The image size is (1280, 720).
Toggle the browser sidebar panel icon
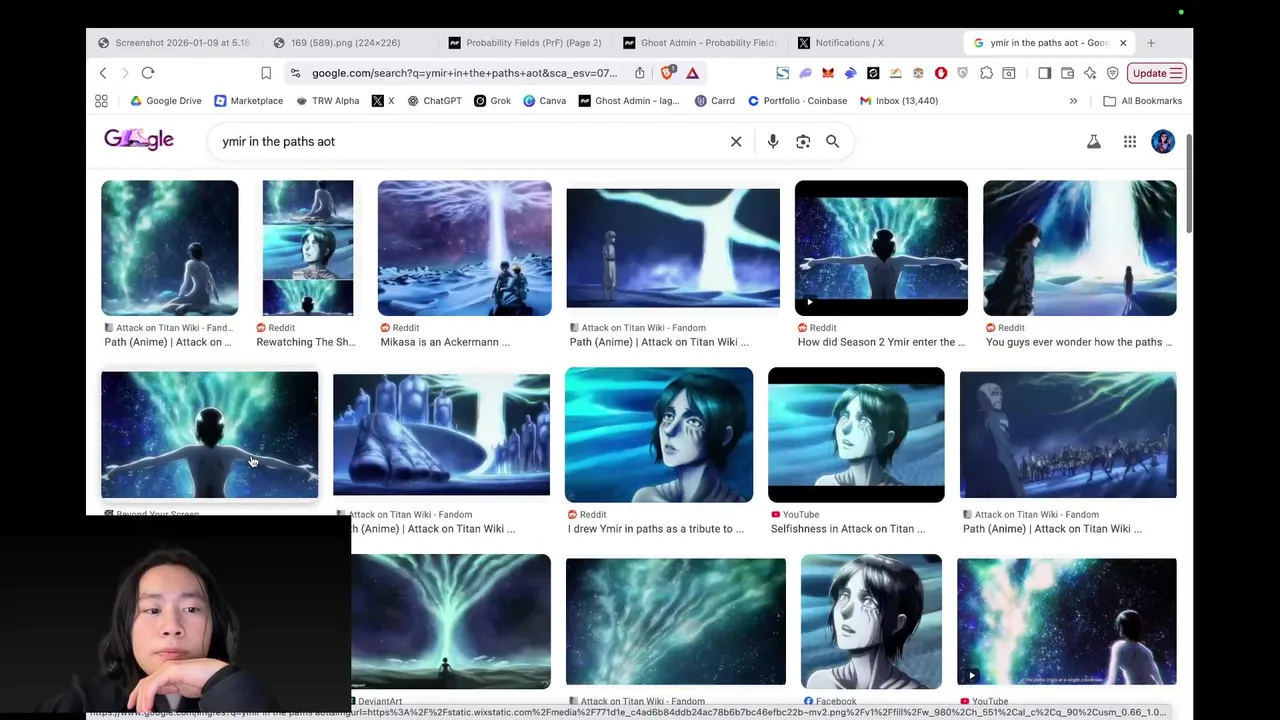click(x=1044, y=73)
